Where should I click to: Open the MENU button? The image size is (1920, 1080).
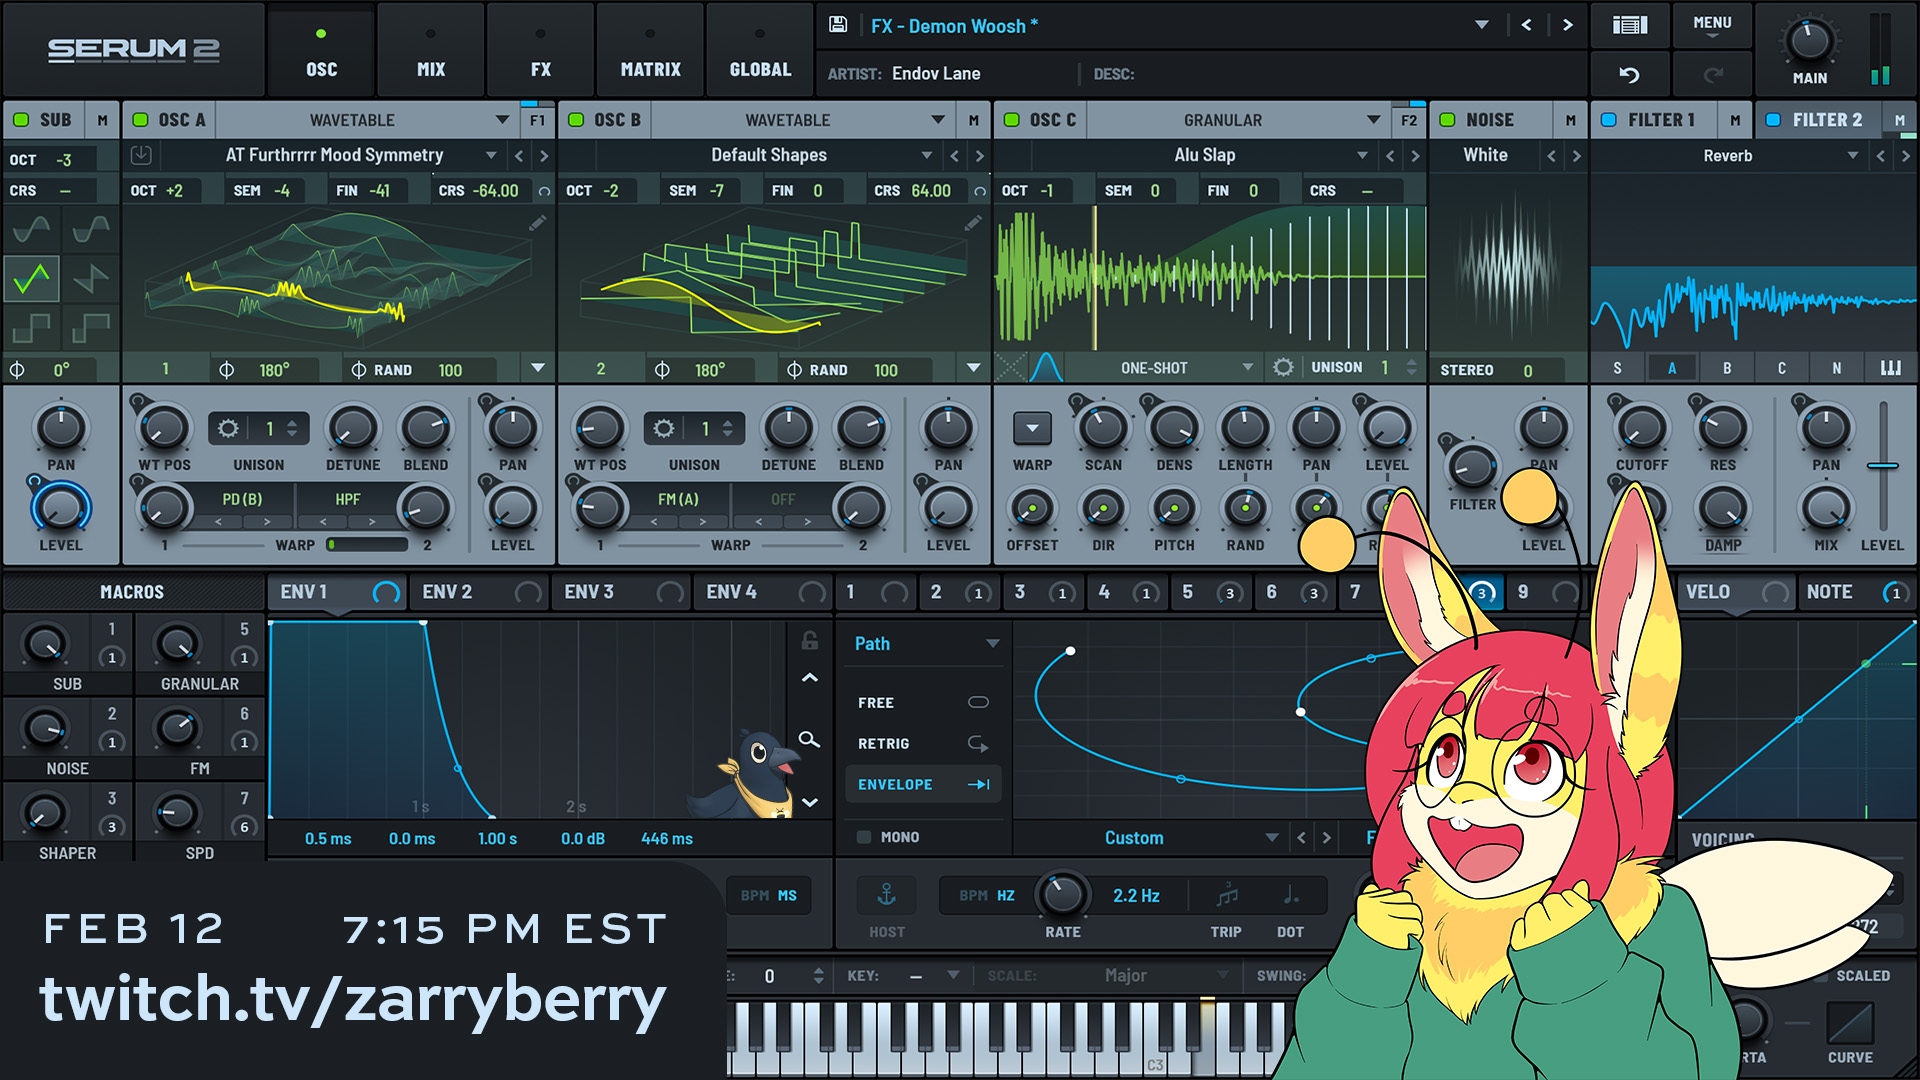tap(1712, 25)
